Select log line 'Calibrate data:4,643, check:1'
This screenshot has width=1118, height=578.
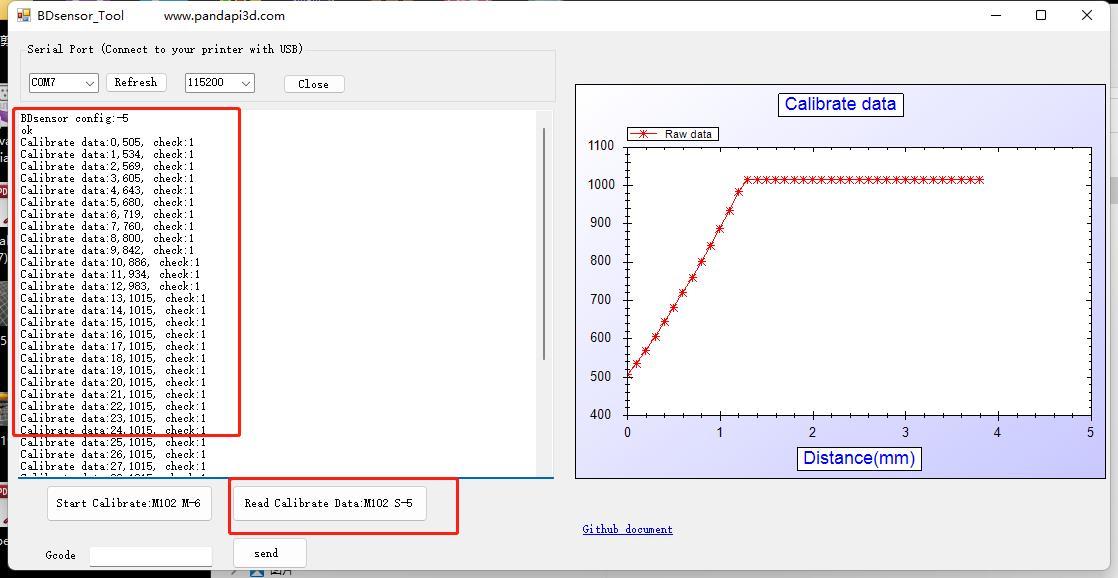tap(107, 190)
